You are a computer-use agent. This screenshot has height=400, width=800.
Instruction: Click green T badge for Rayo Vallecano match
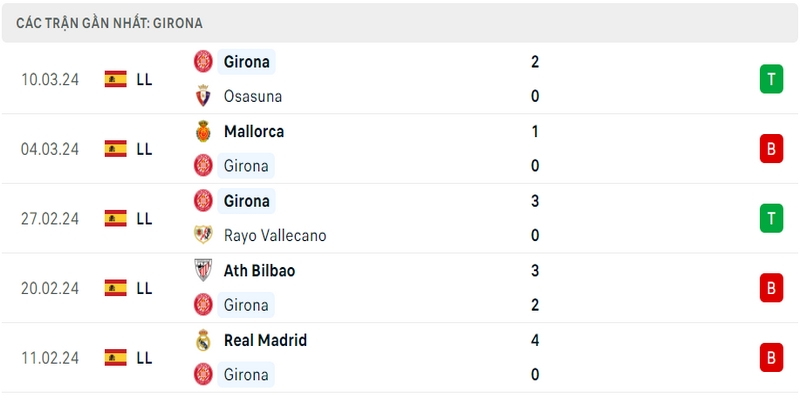click(771, 218)
